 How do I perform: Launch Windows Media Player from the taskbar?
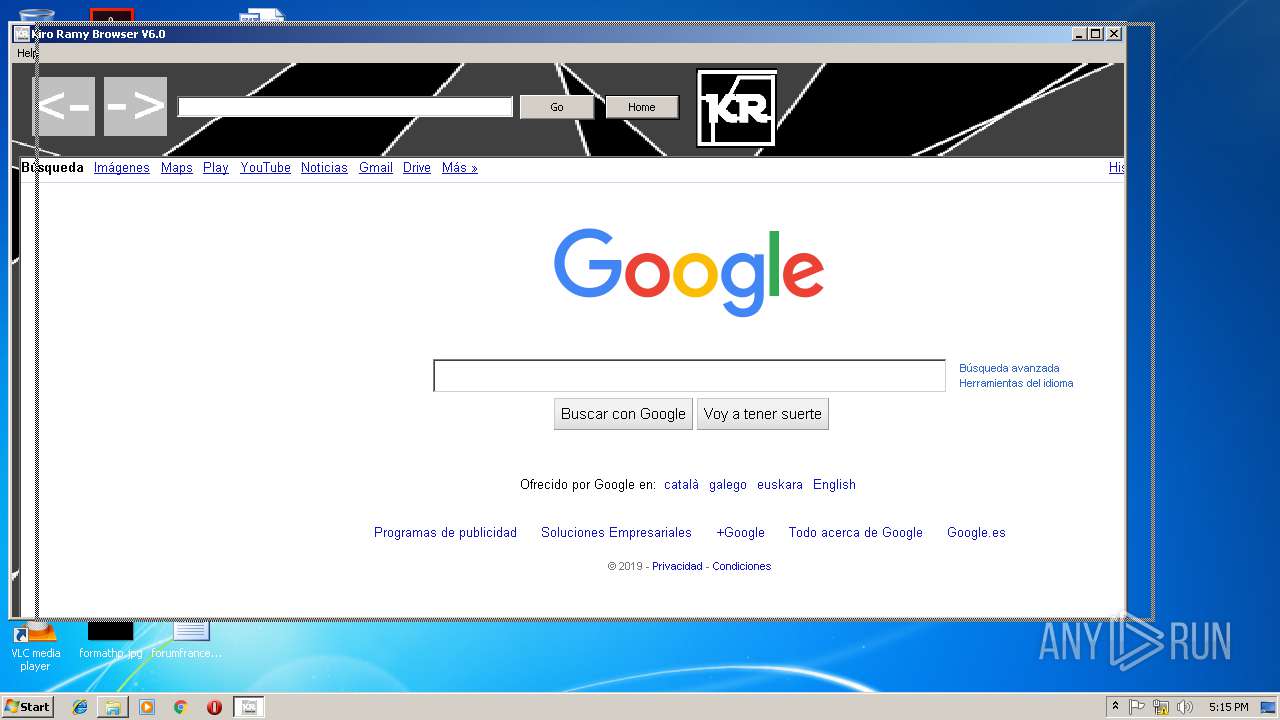(x=147, y=707)
